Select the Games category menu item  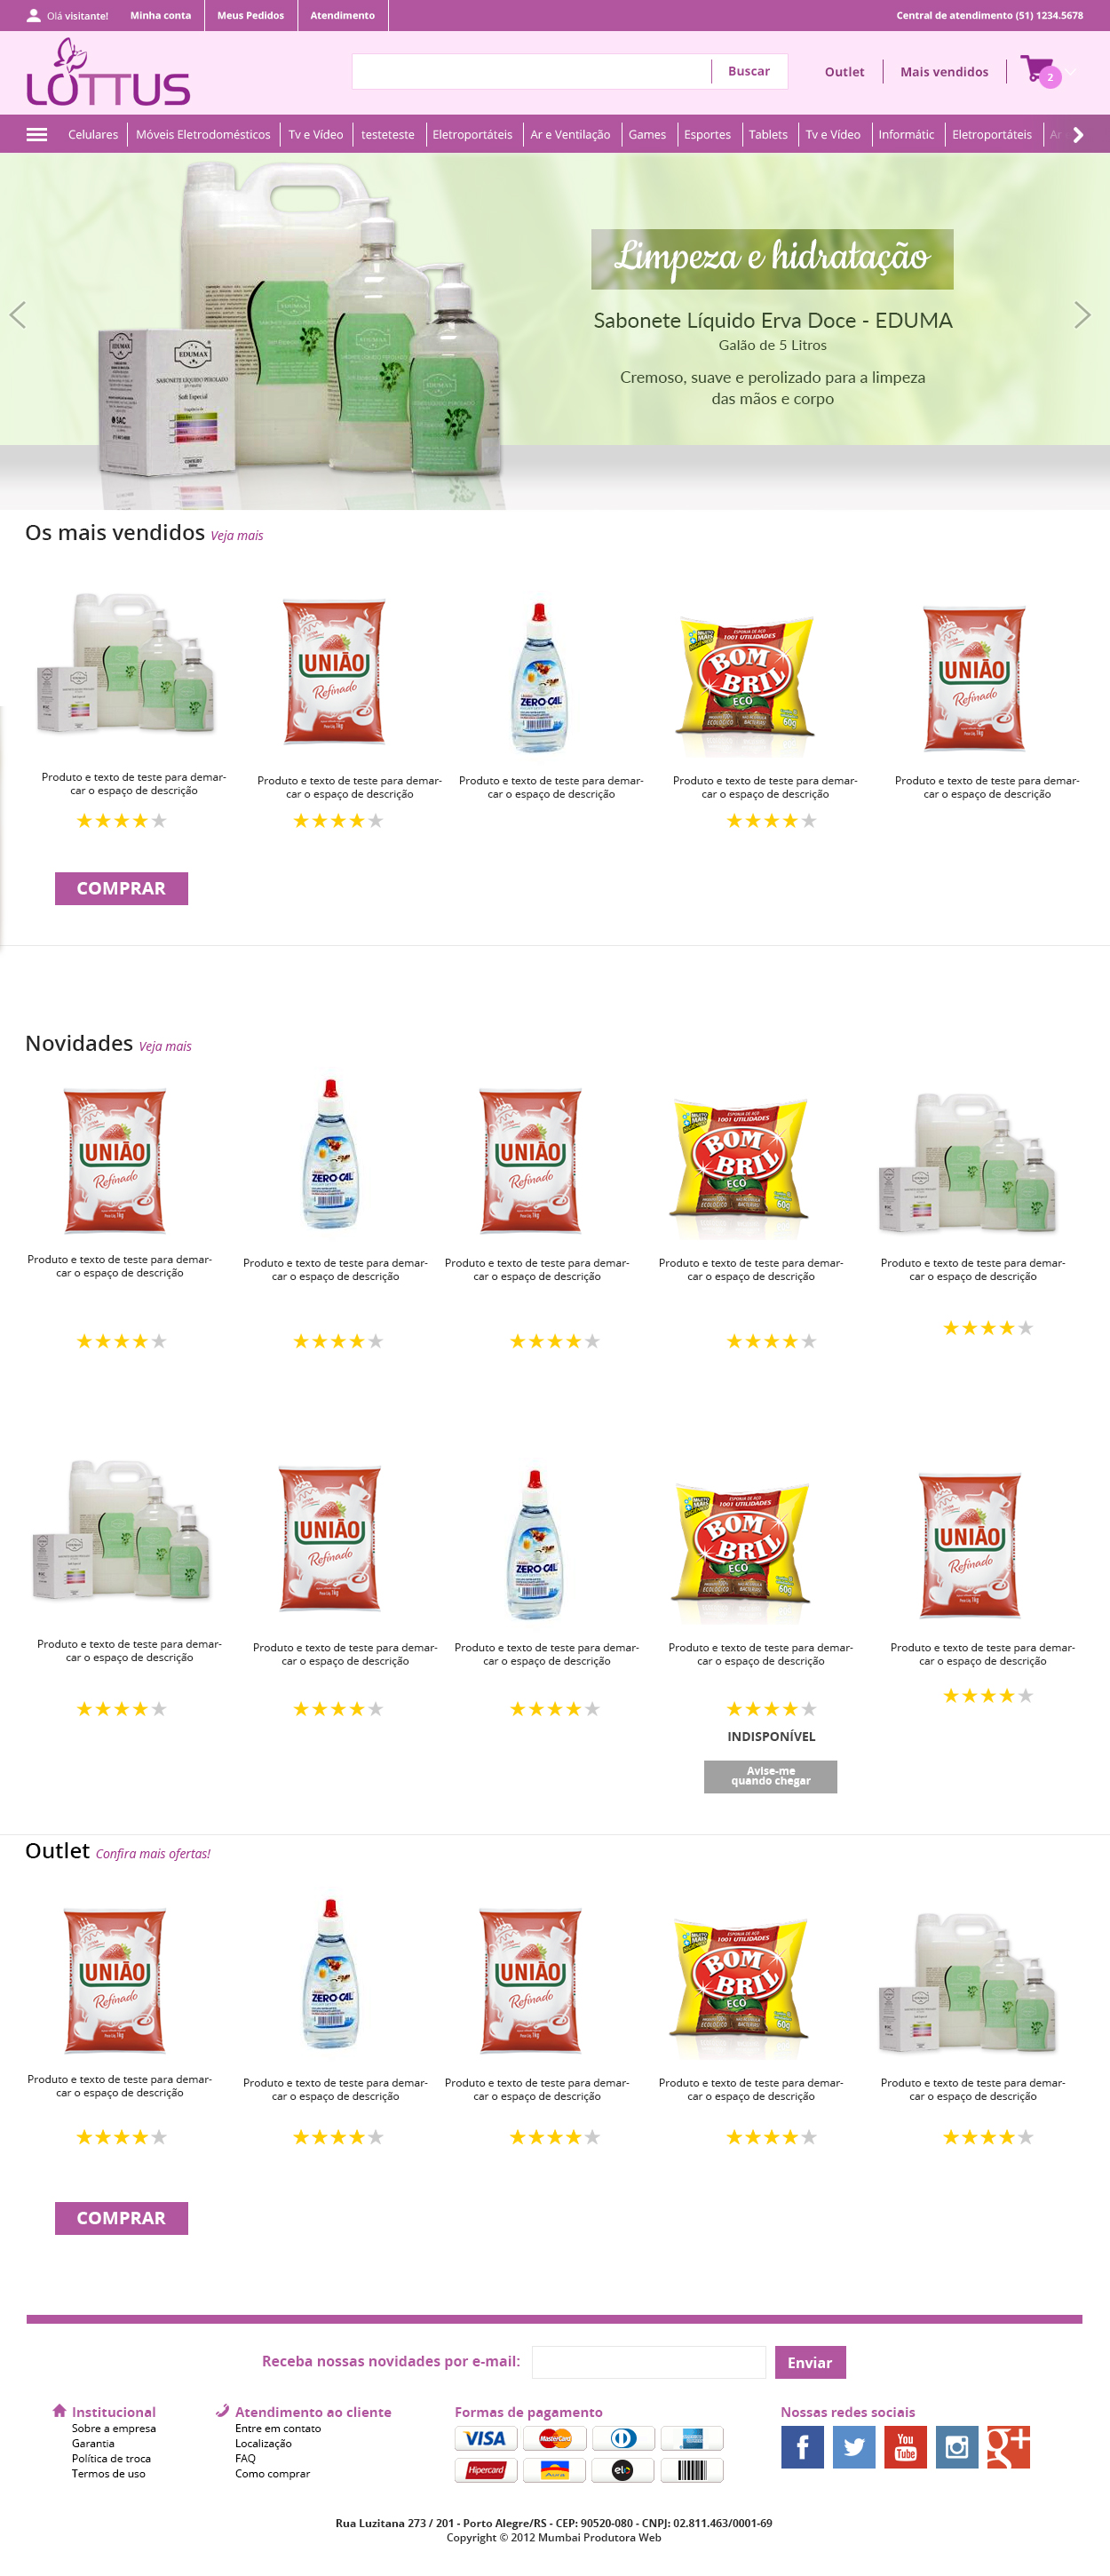(647, 135)
